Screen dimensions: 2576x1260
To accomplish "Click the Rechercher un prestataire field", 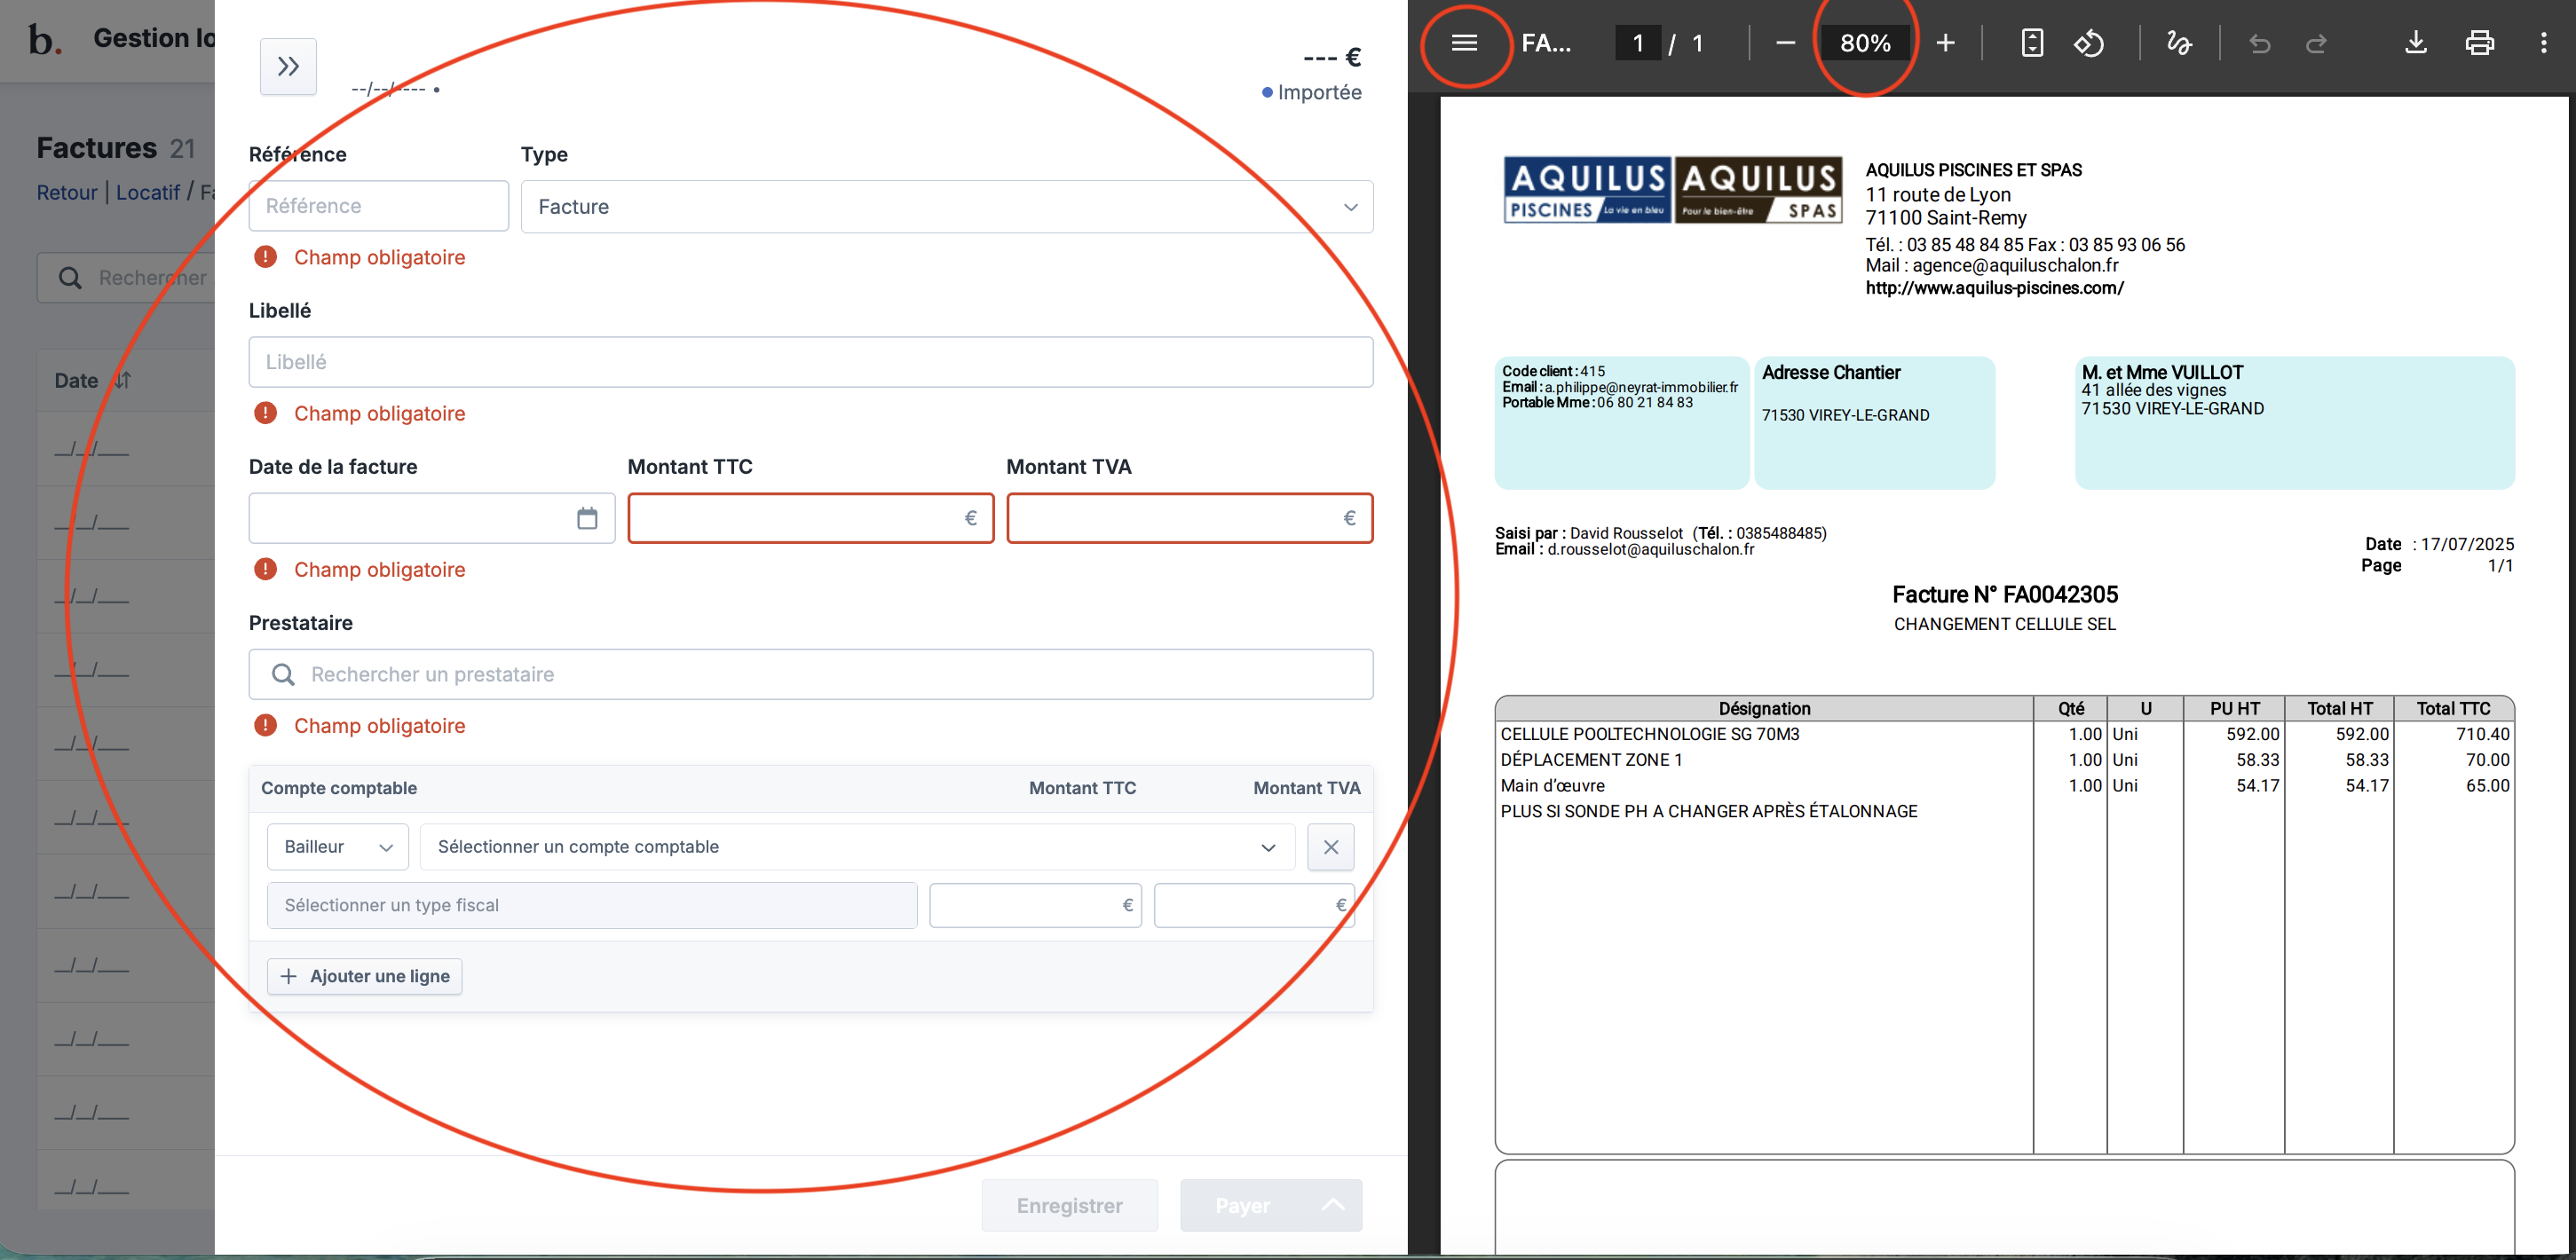I will (810, 674).
